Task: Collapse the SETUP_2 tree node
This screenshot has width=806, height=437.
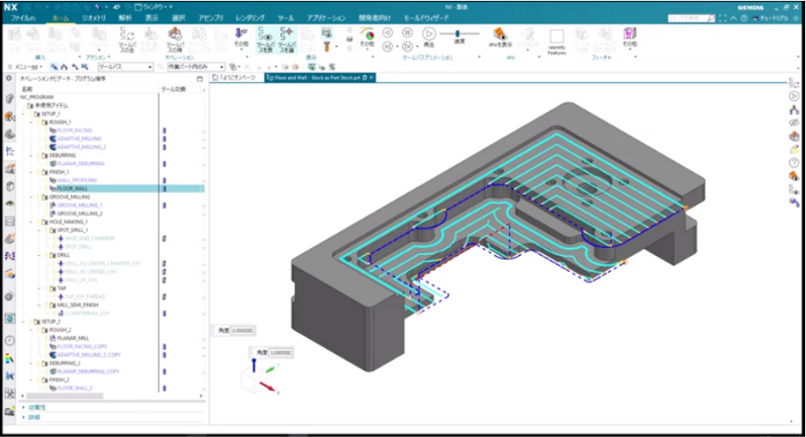Action: coord(23,322)
